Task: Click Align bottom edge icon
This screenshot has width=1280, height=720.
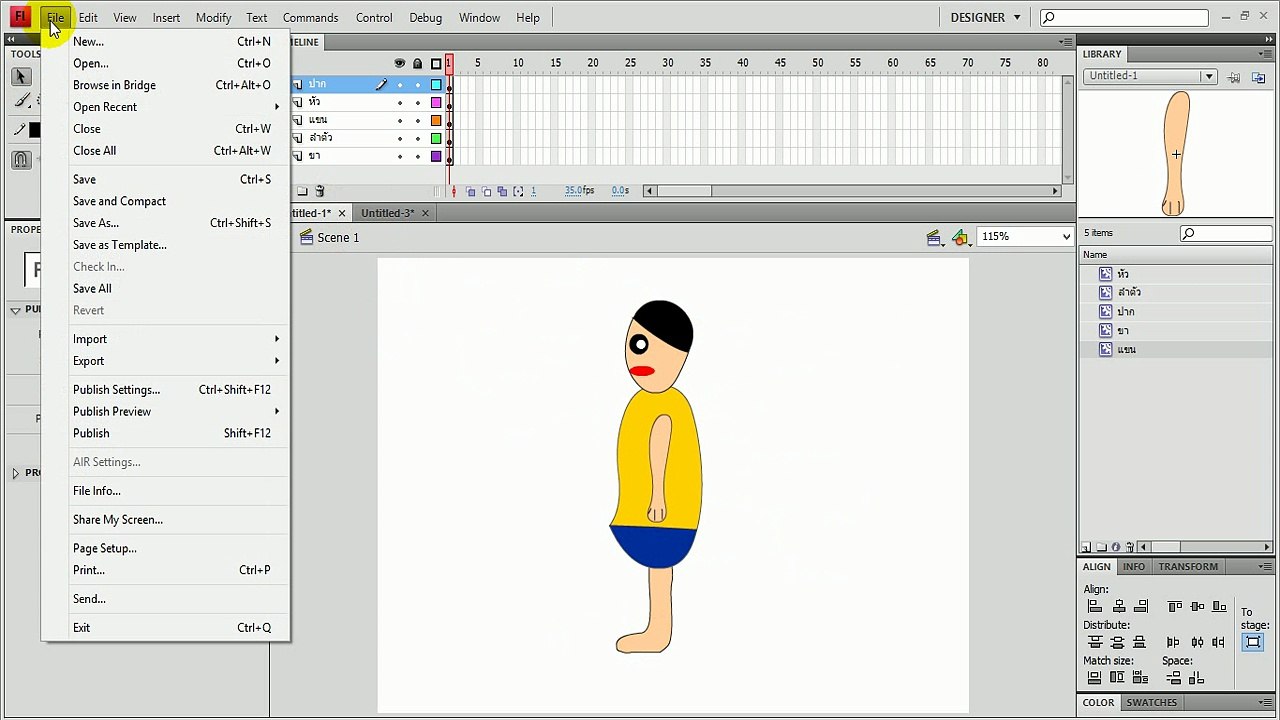Action: click(1219, 606)
